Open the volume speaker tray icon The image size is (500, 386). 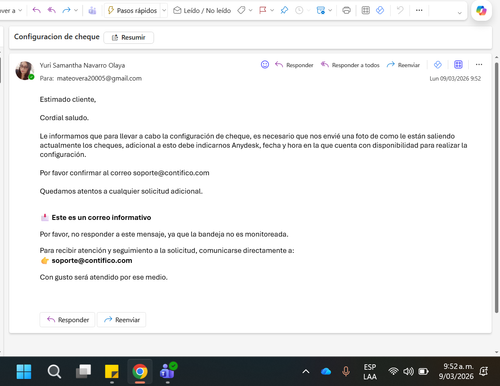[x=408, y=371]
